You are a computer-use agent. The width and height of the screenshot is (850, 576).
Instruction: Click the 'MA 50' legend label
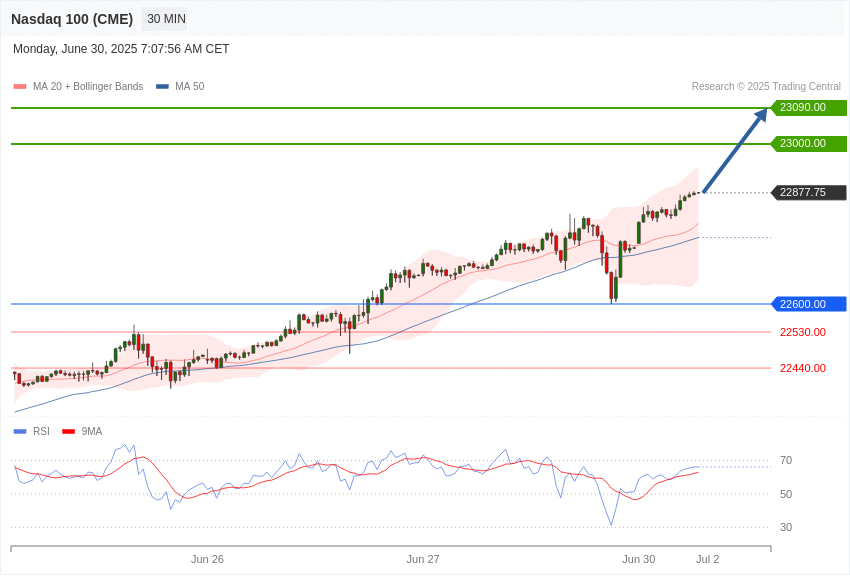click(x=190, y=86)
